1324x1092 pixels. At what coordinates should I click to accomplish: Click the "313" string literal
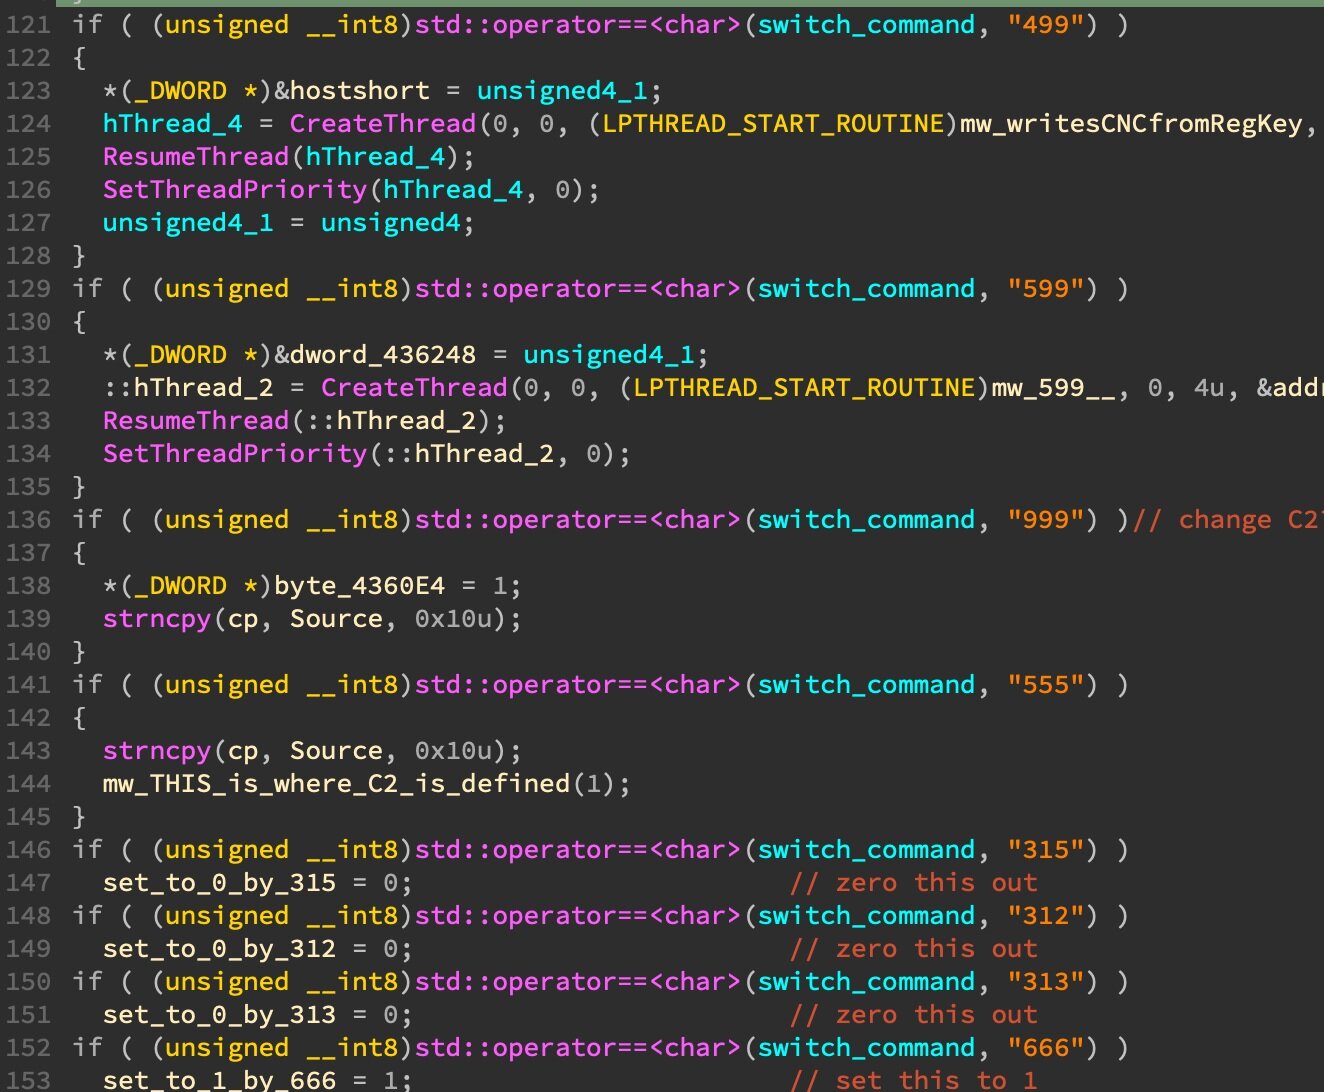coord(1046,982)
